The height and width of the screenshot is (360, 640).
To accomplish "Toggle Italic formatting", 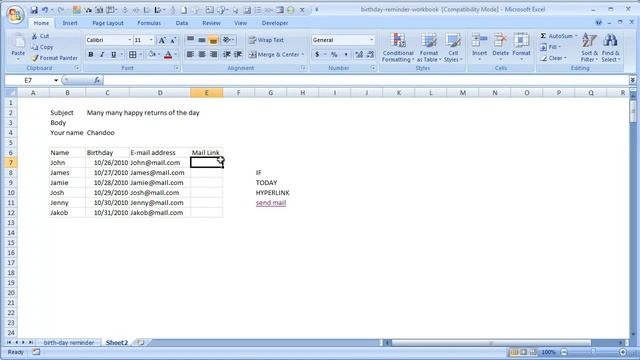I will (102, 54).
